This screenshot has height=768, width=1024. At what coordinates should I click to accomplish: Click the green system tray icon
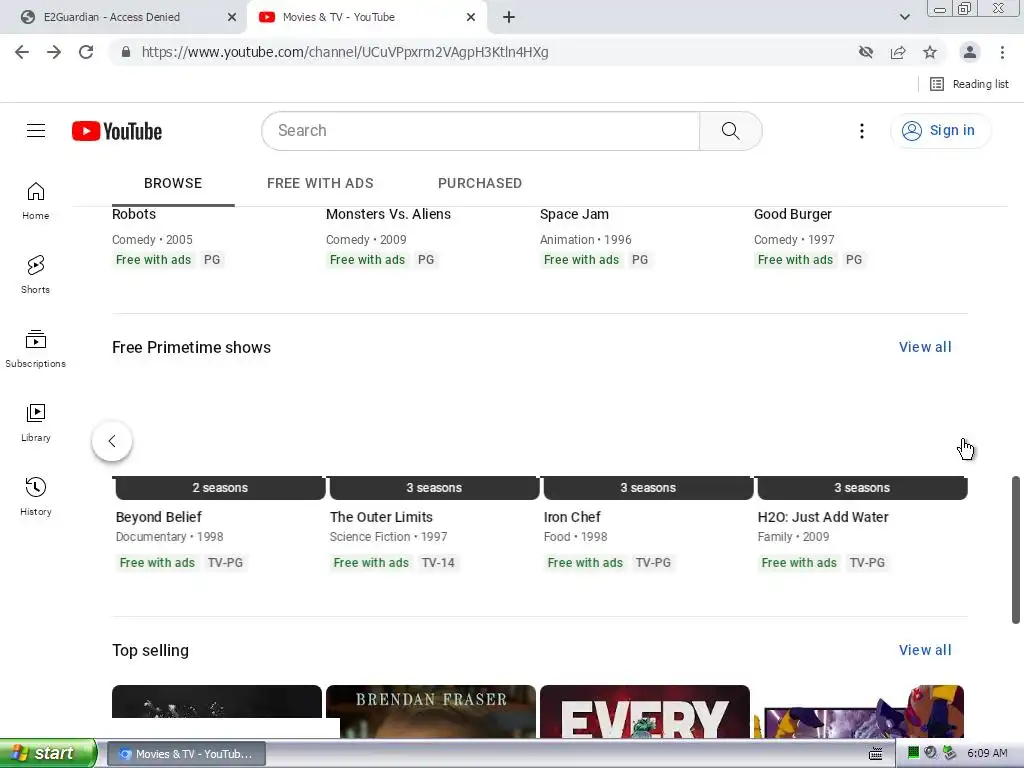913,753
